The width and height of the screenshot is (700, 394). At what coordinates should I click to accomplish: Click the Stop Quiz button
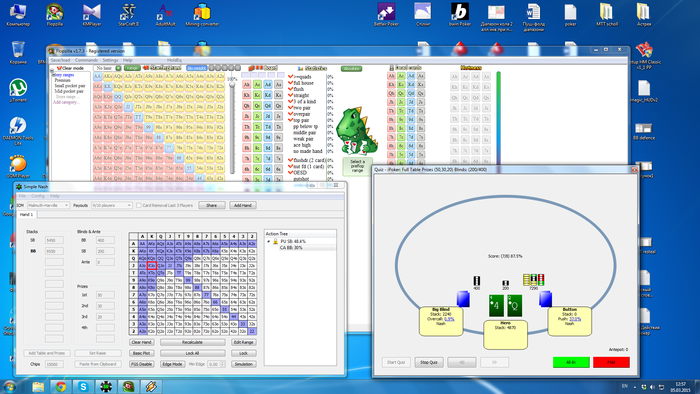[429, 362]
